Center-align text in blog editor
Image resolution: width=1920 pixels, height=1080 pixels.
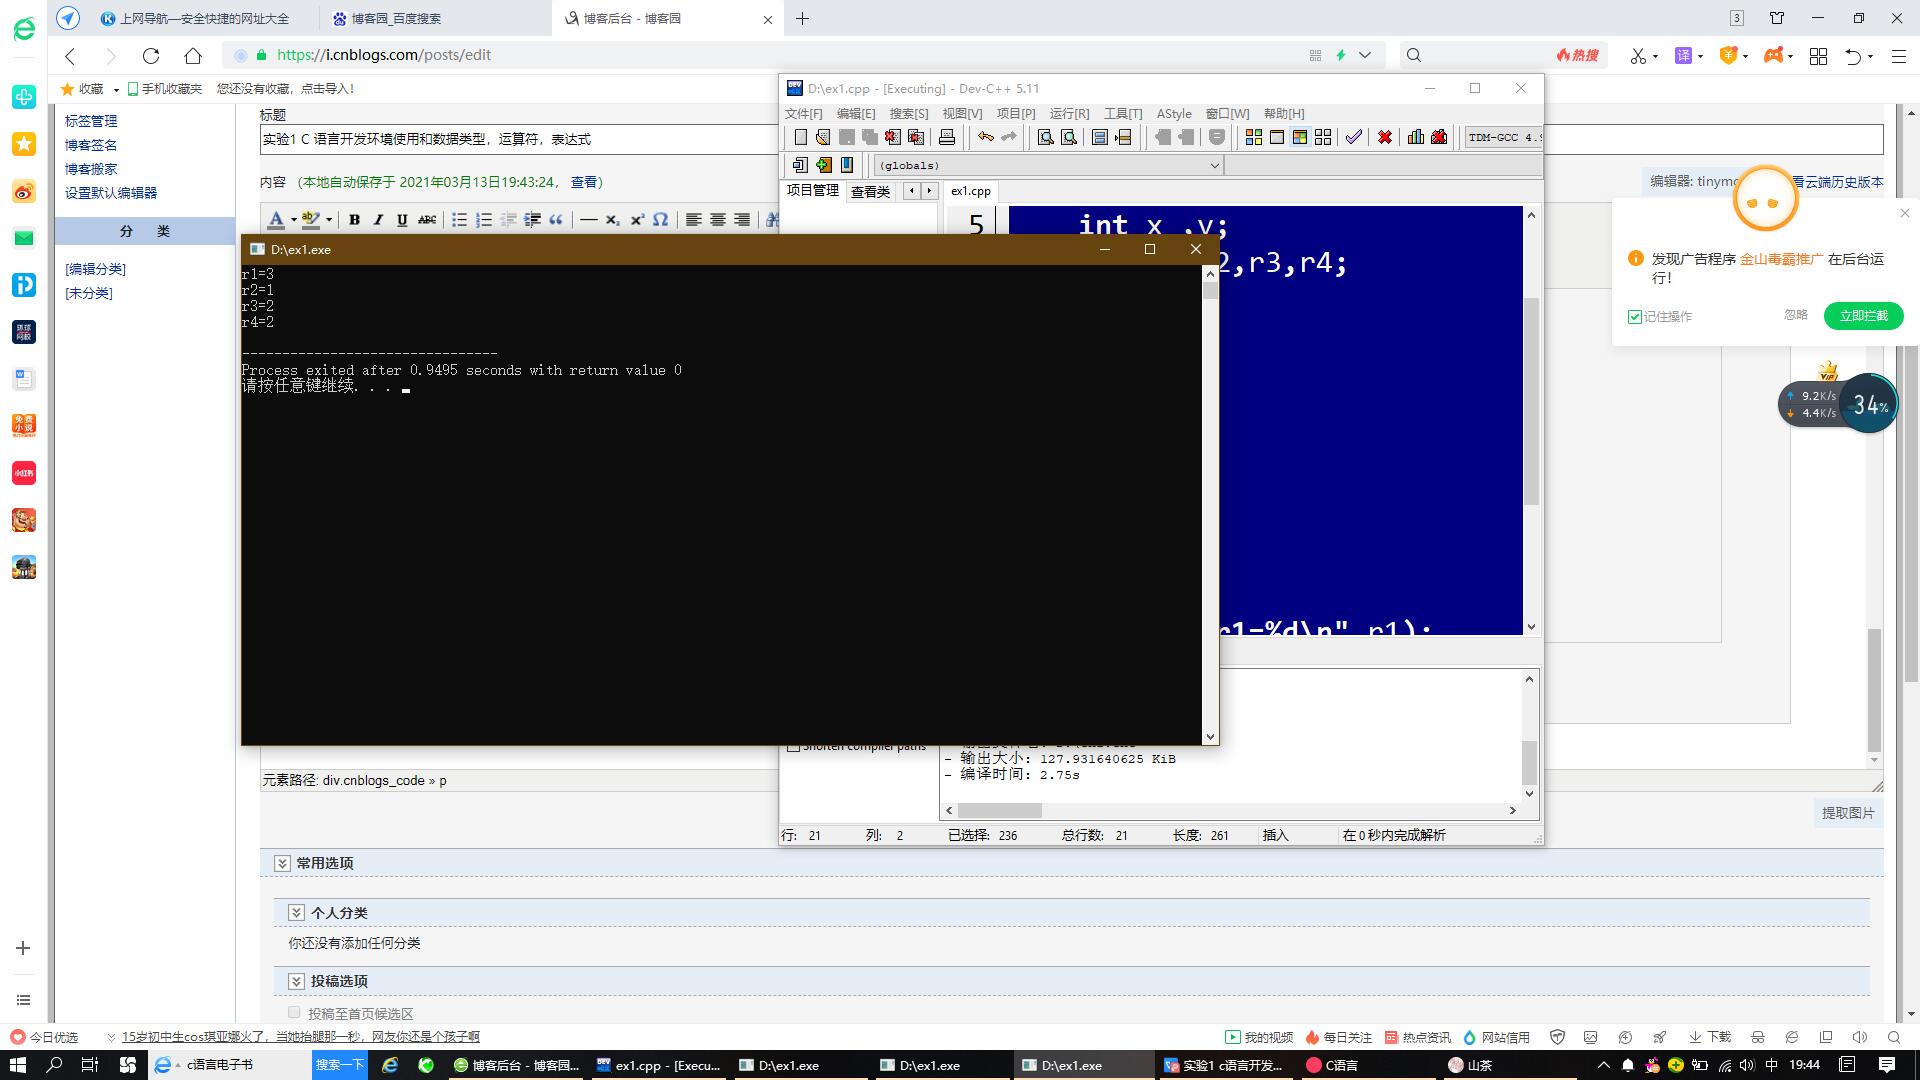coord(718,220)
